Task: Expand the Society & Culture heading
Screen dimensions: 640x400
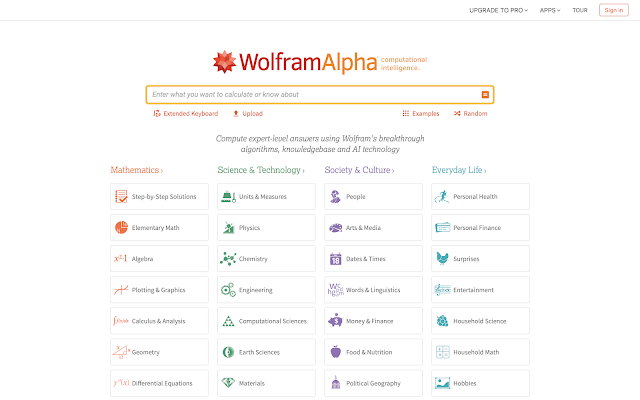Action: pyautogui.click(x=359, y=170)
